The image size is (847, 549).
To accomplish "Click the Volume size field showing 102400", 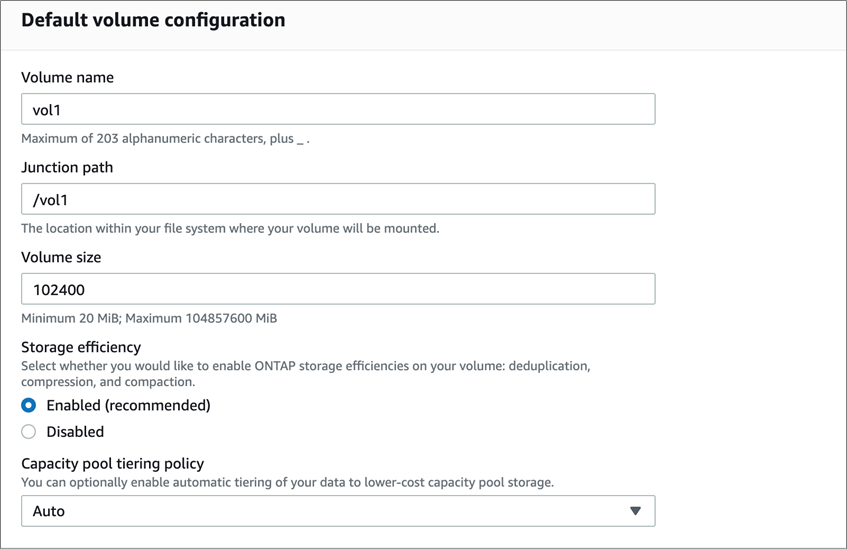I will click(337, 289).
